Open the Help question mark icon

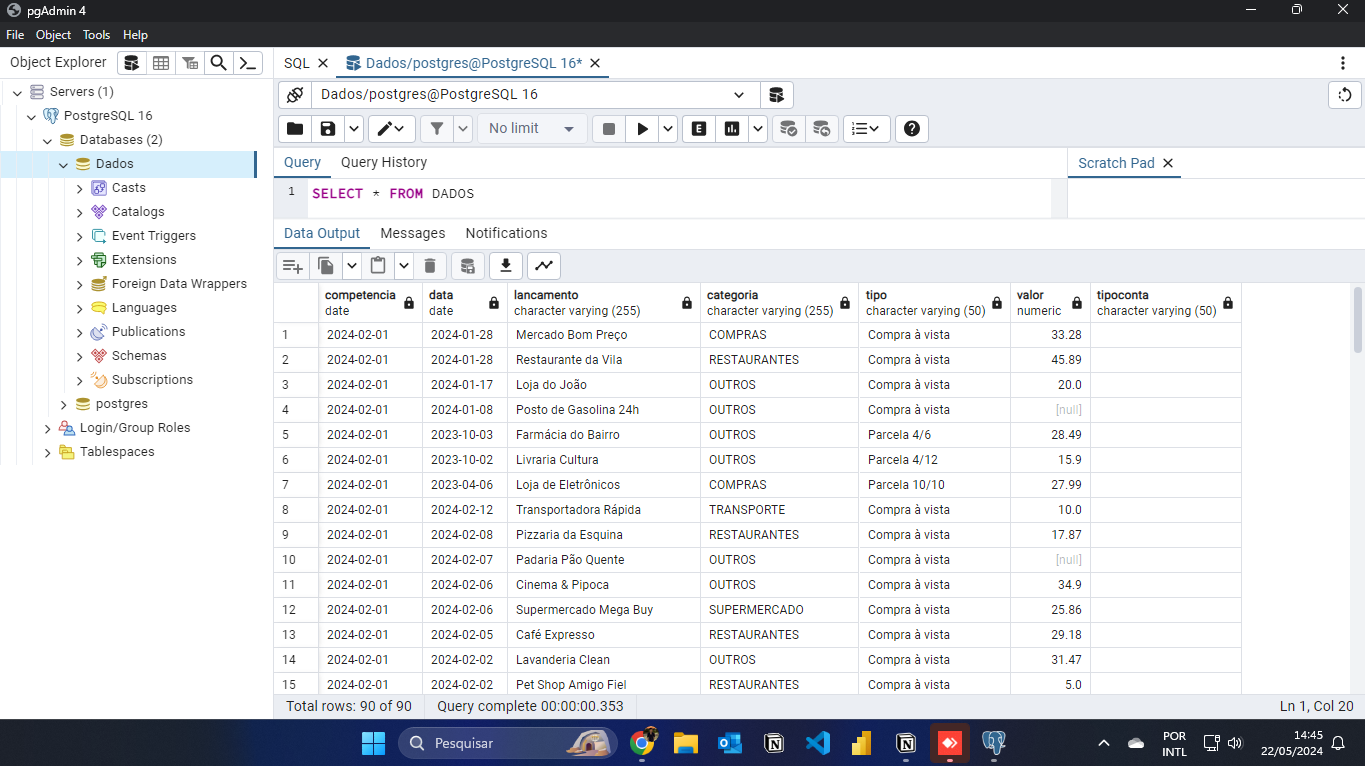point(912,128)
